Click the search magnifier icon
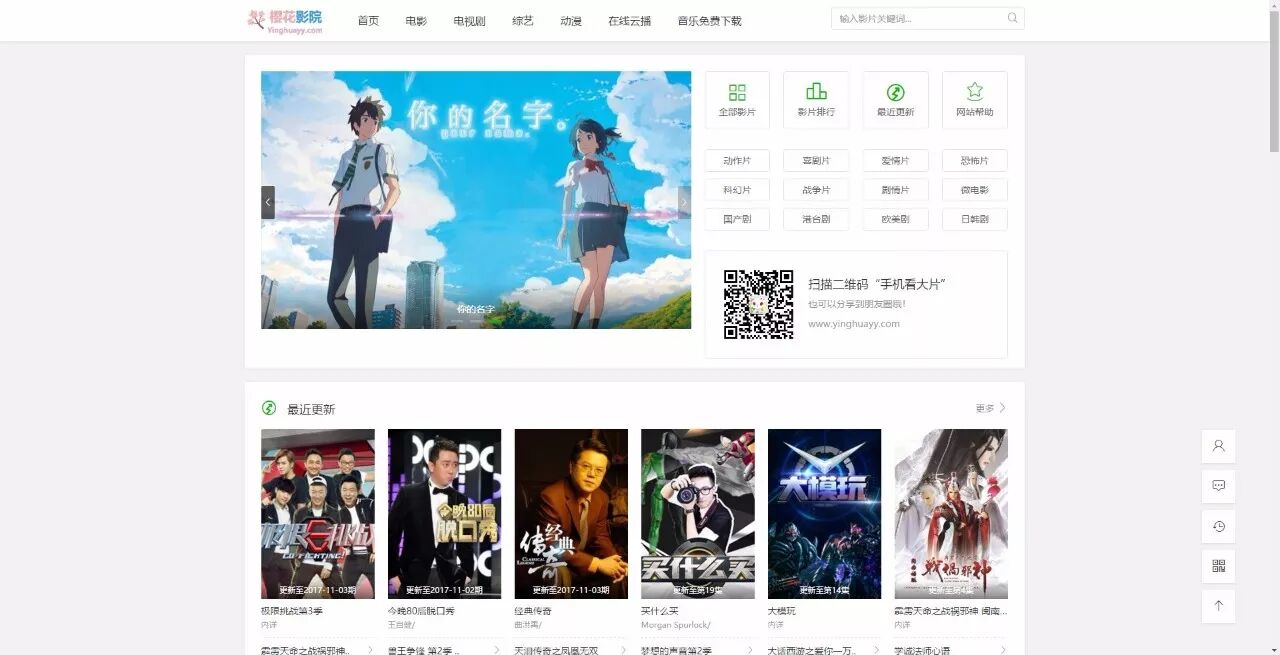 click(1012, 18)
